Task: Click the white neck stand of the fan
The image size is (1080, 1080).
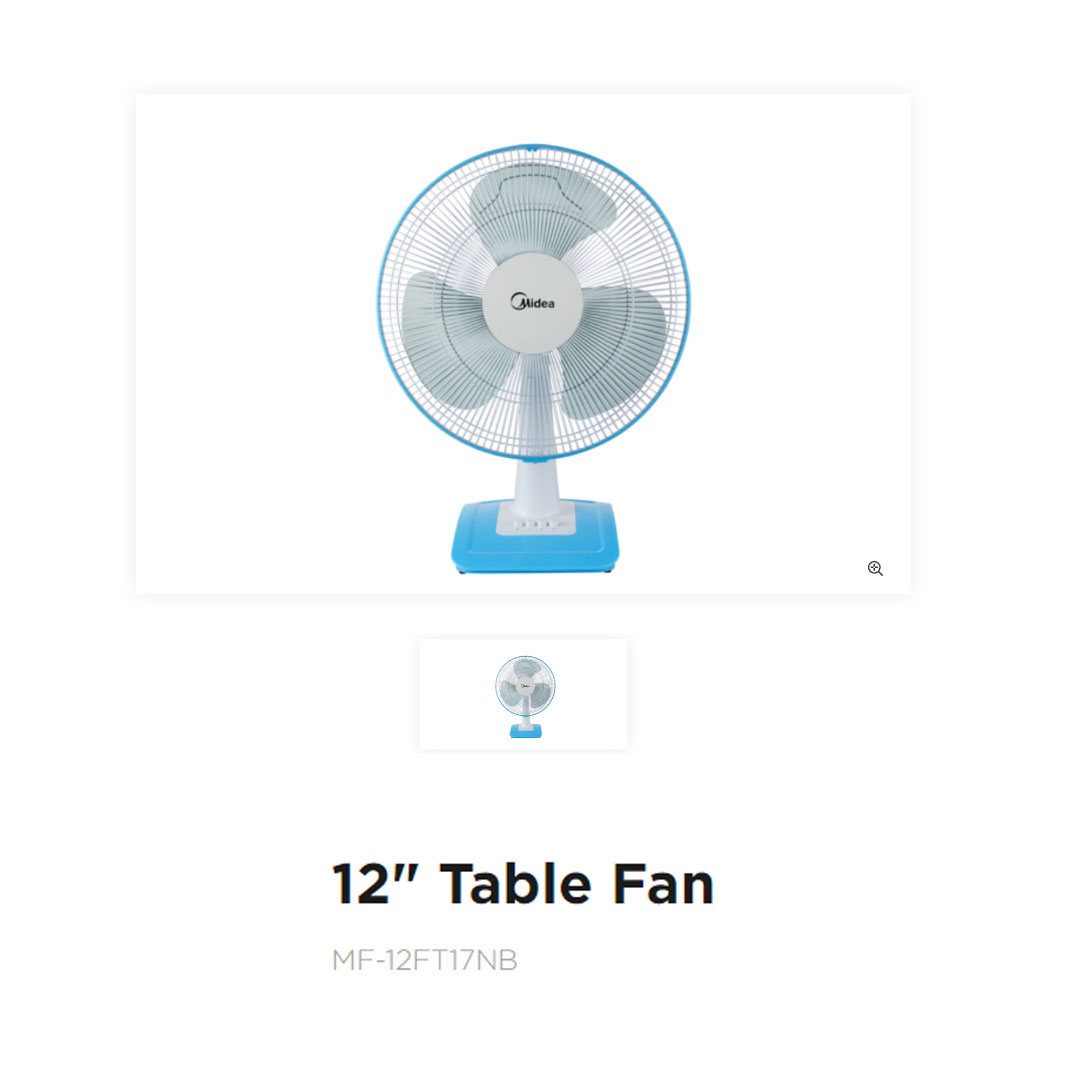Action: tap(536, 489)
